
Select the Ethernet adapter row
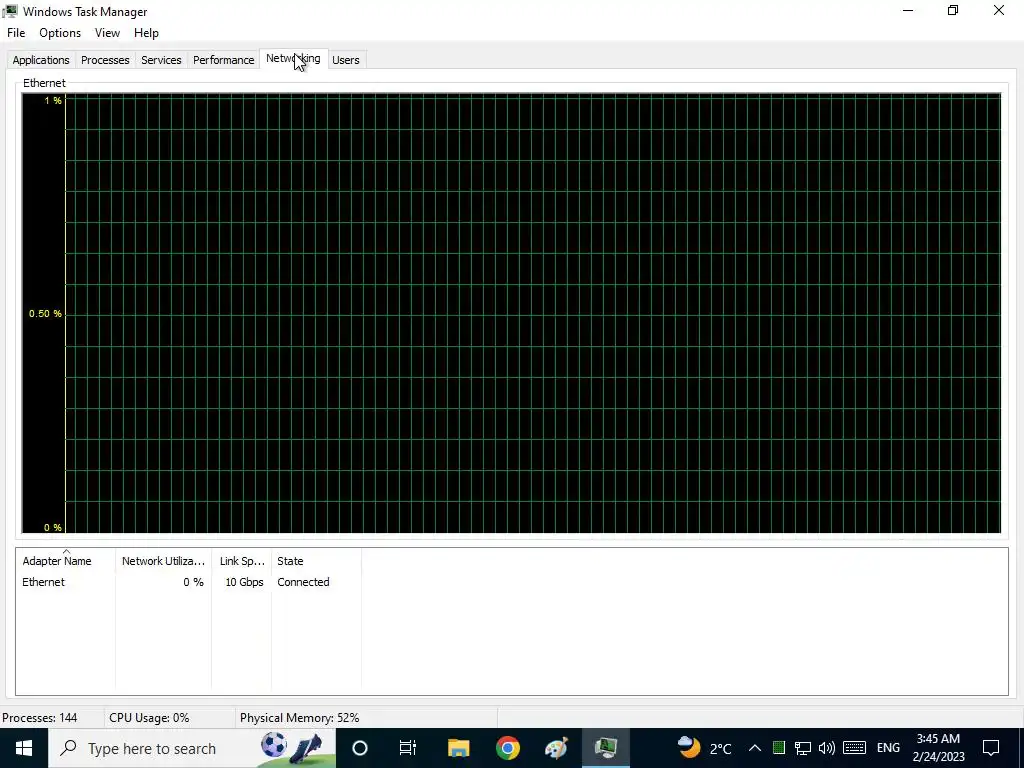[188, 582]
